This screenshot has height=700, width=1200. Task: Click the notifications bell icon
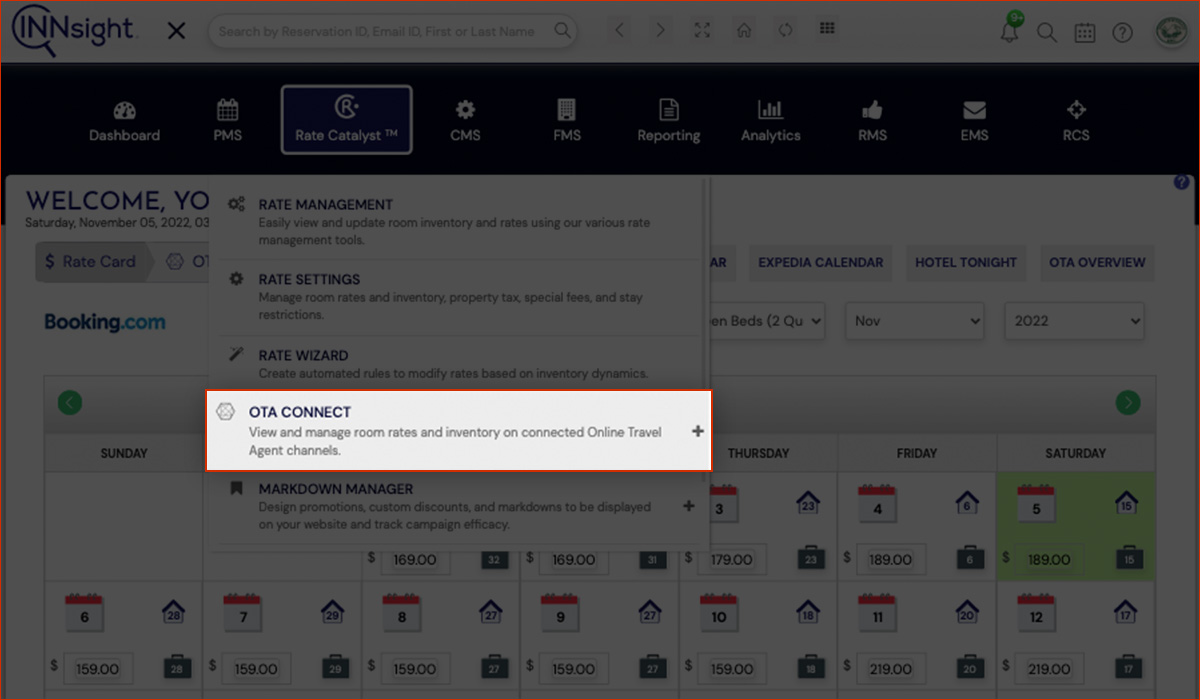coord(1010,31)
